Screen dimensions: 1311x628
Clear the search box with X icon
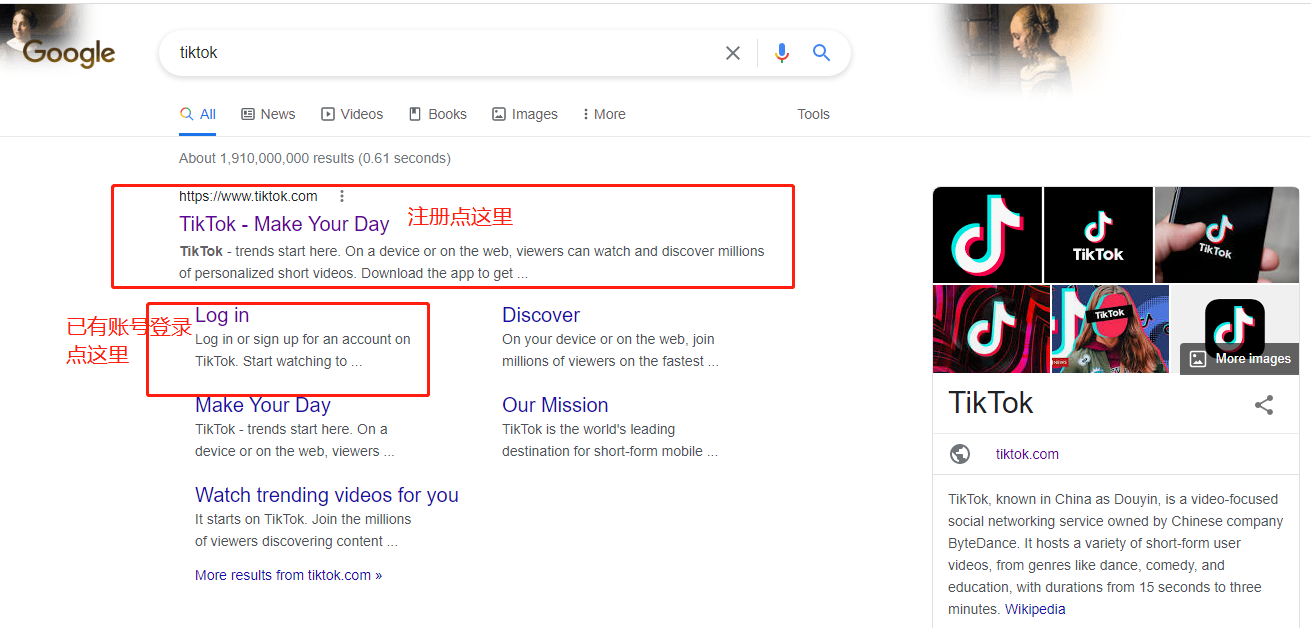(733, 53)
